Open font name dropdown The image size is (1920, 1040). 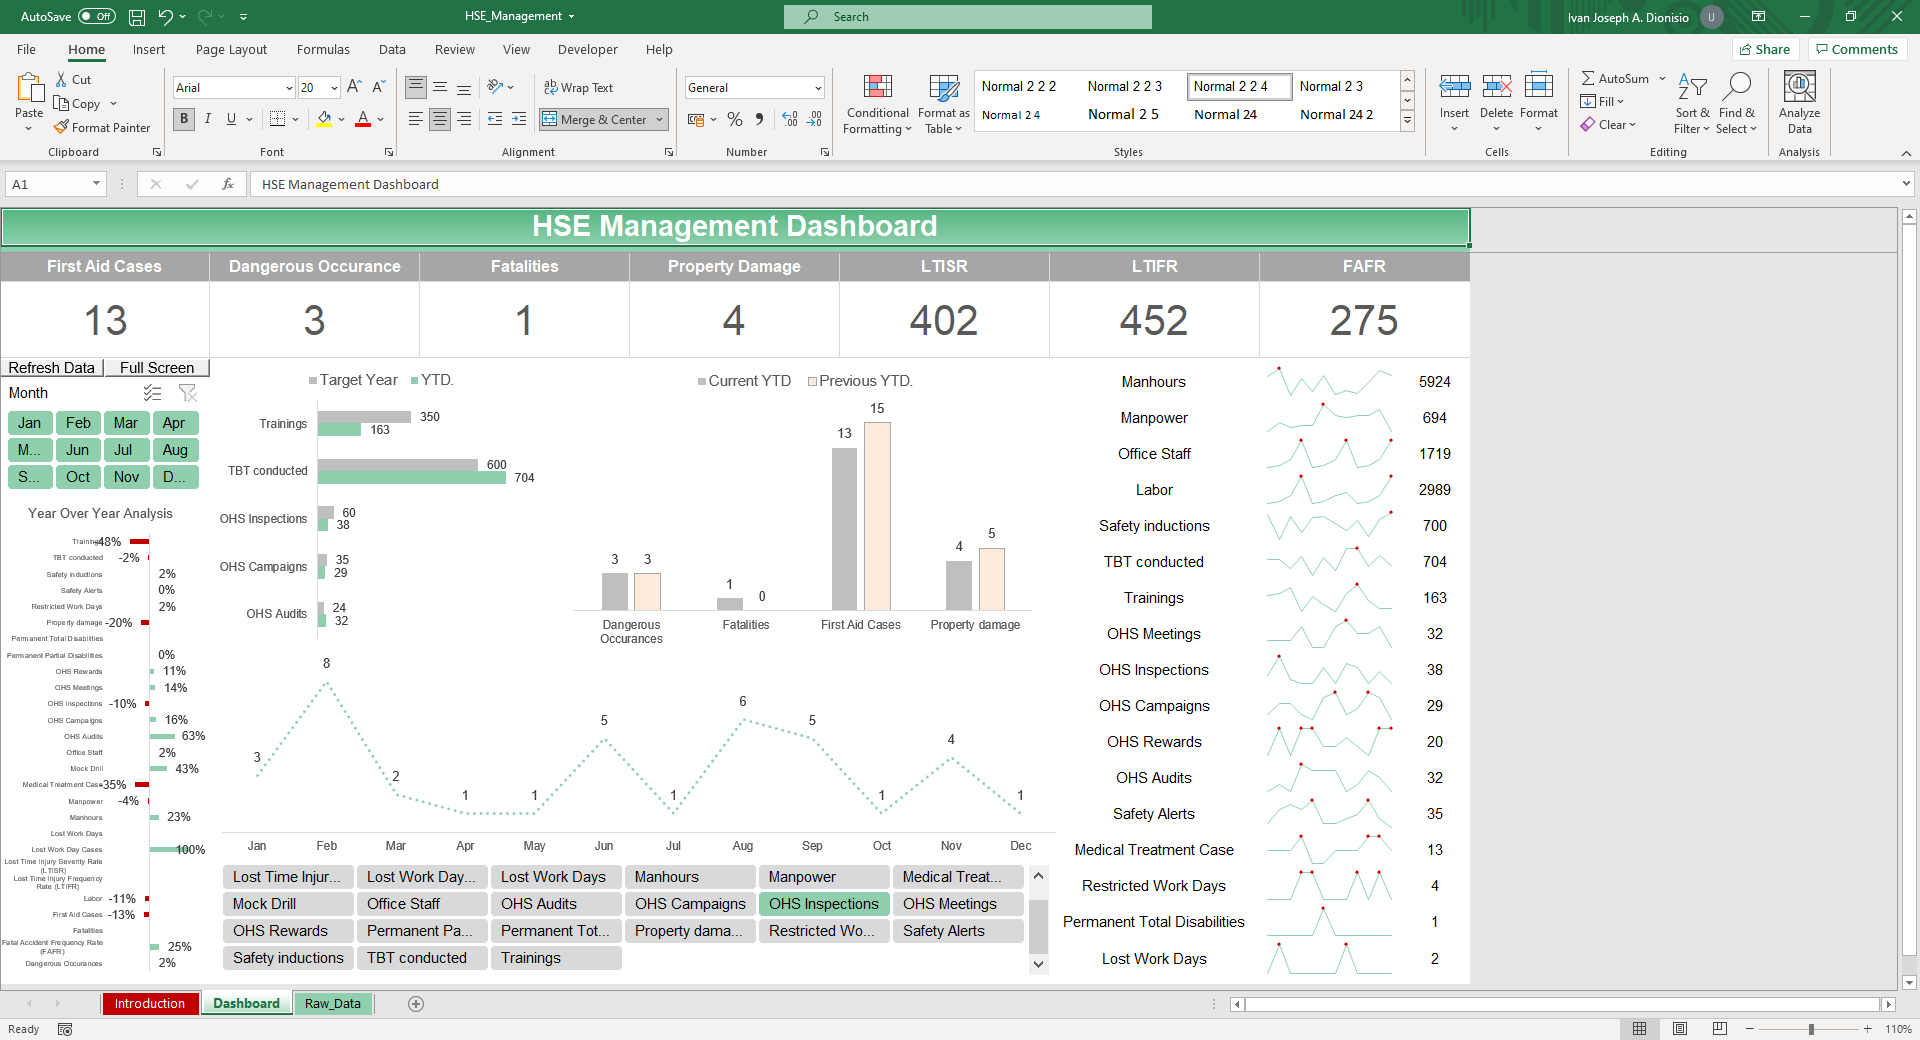[x=289, y=88]
